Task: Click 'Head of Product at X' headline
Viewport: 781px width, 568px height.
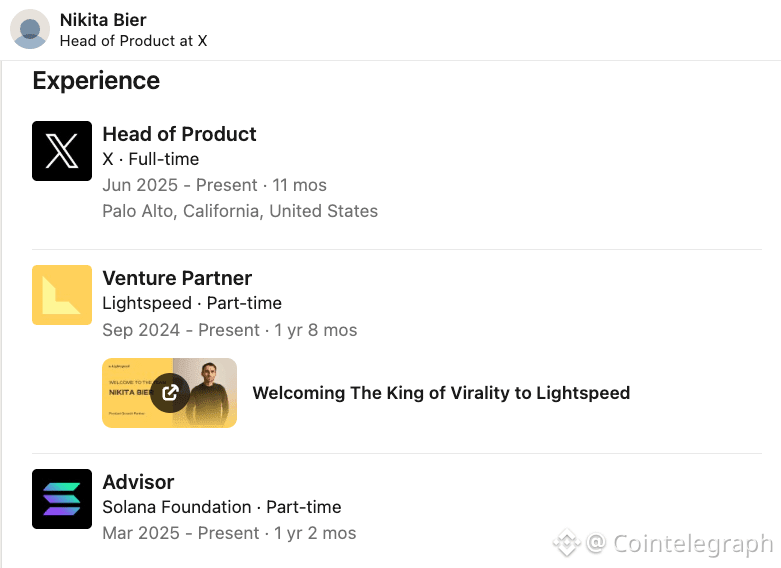Action: pos(133,41)
